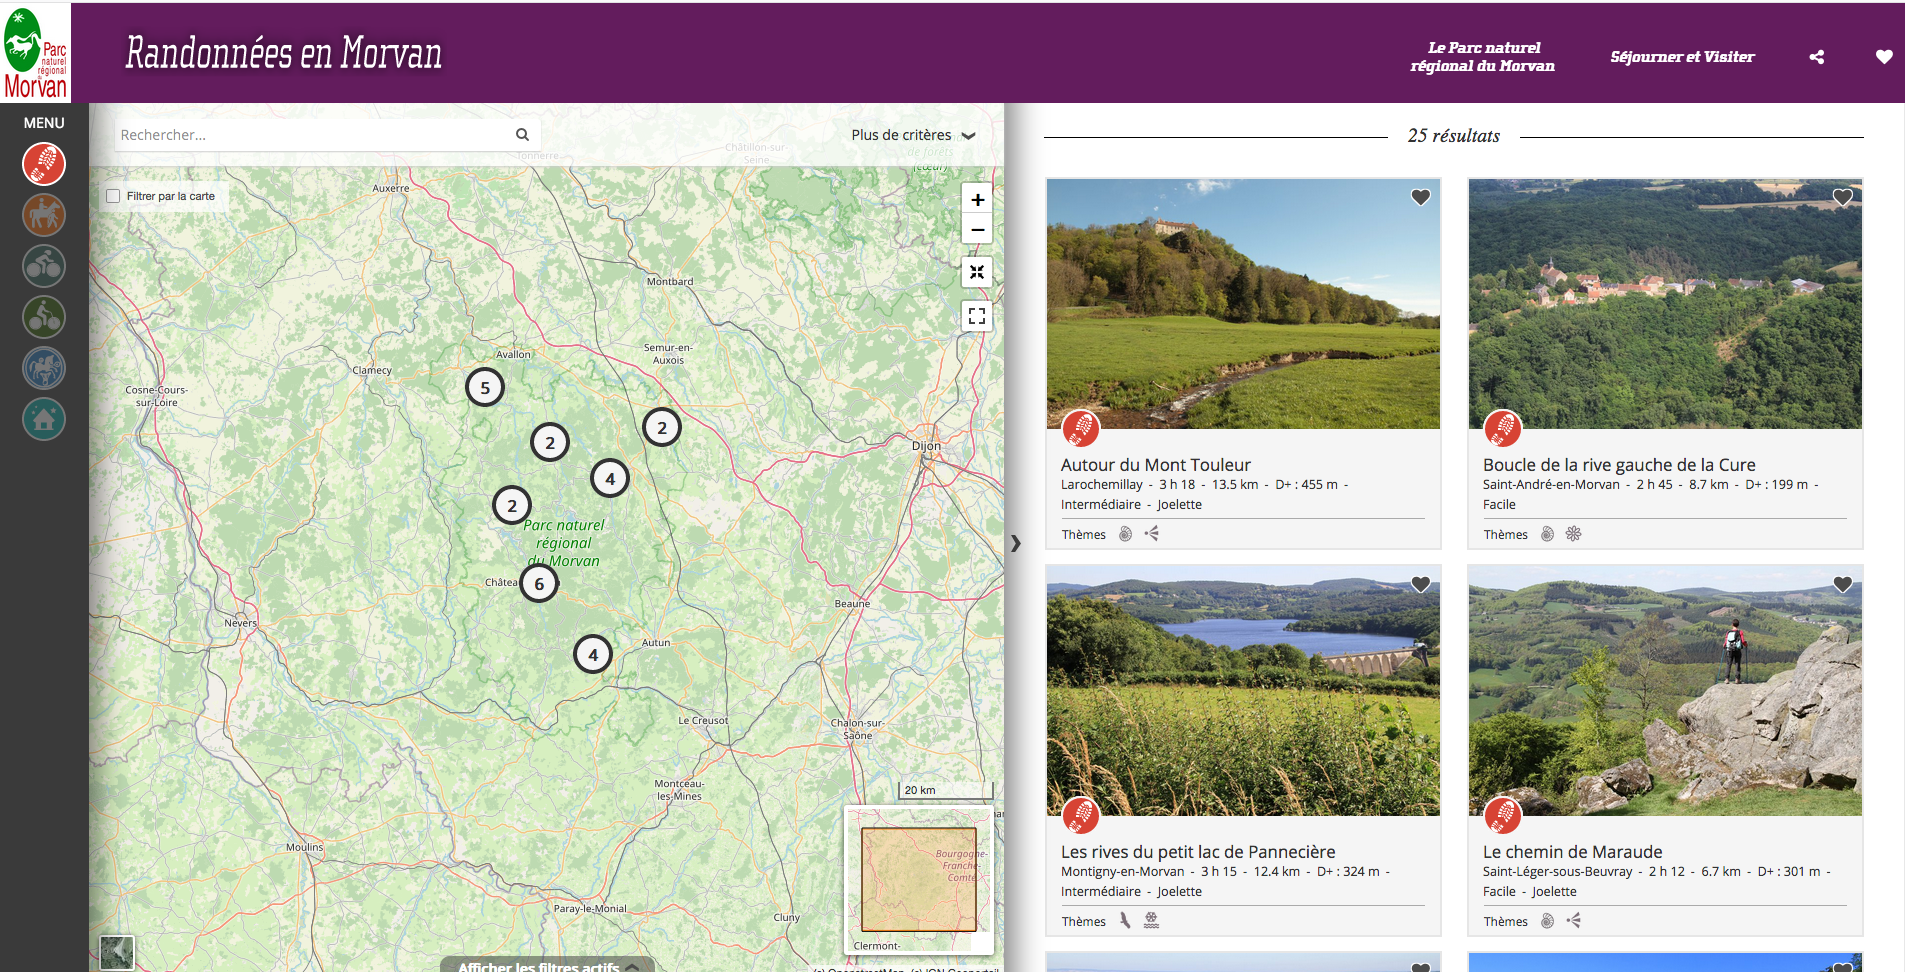Open Autour du Mont Touleur details
The height and width of the screenshot is (972, 1905).
click(1155, 465)
